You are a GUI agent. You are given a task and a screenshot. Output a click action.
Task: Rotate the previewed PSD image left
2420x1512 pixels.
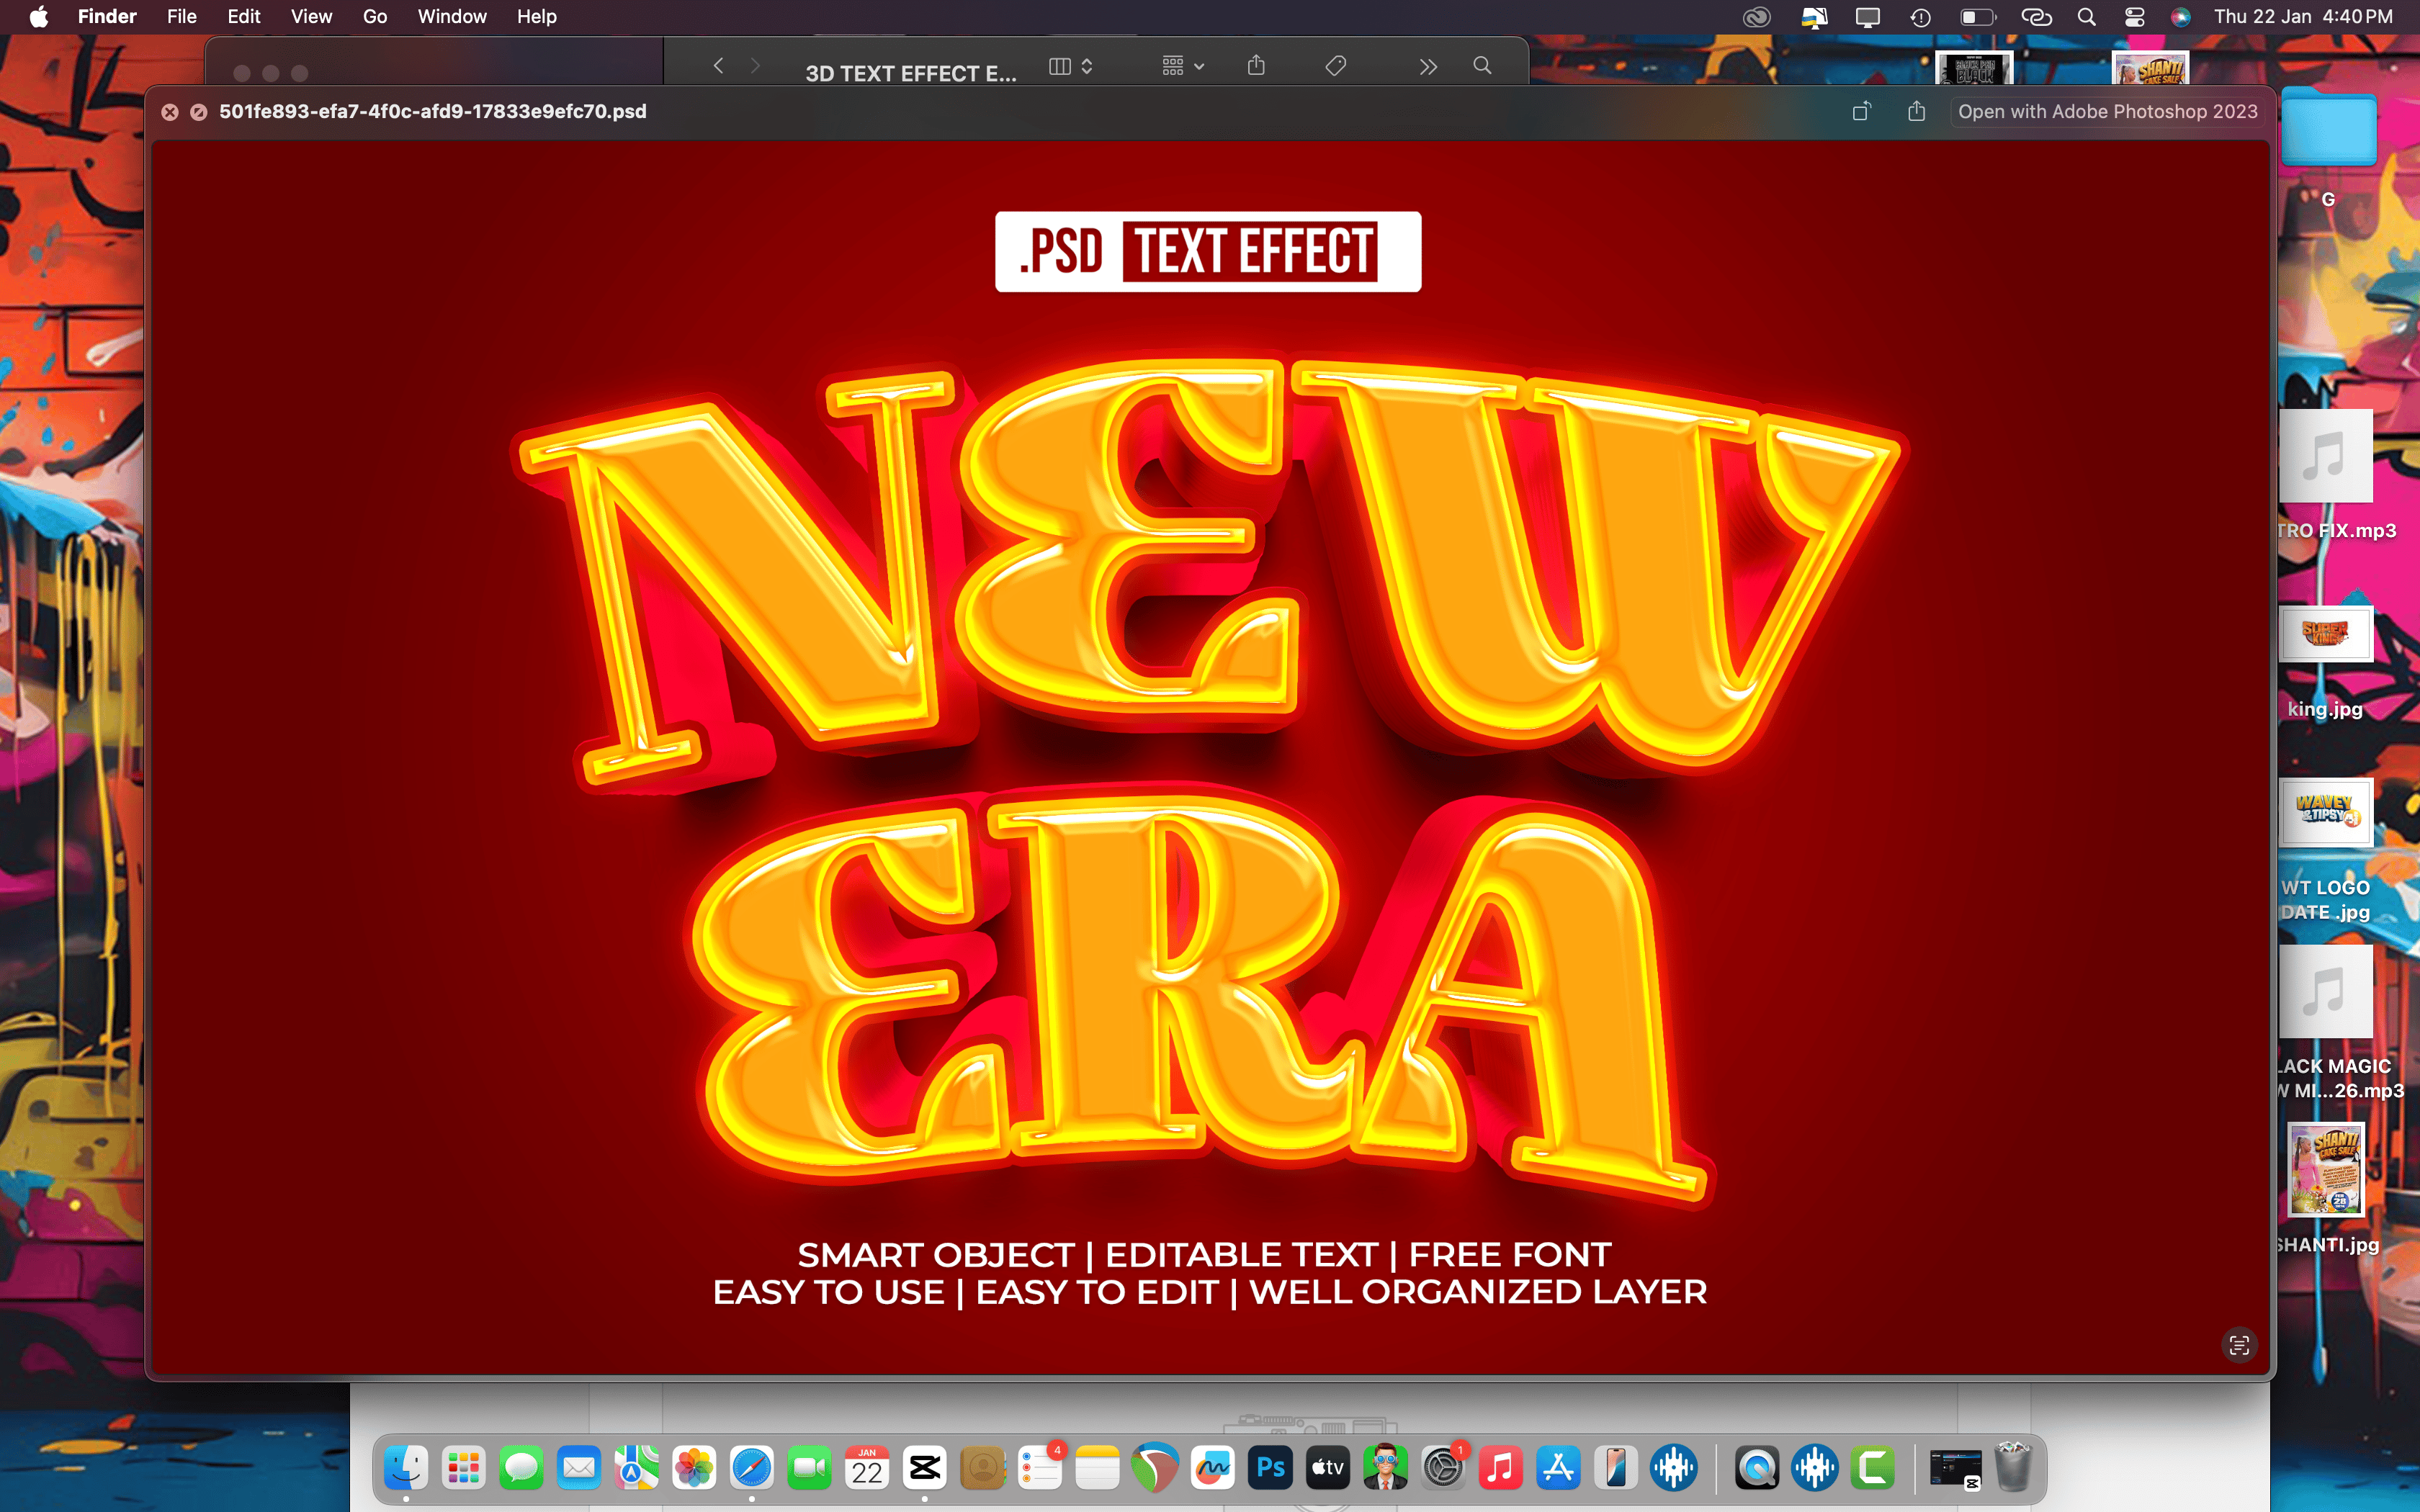1861,111
